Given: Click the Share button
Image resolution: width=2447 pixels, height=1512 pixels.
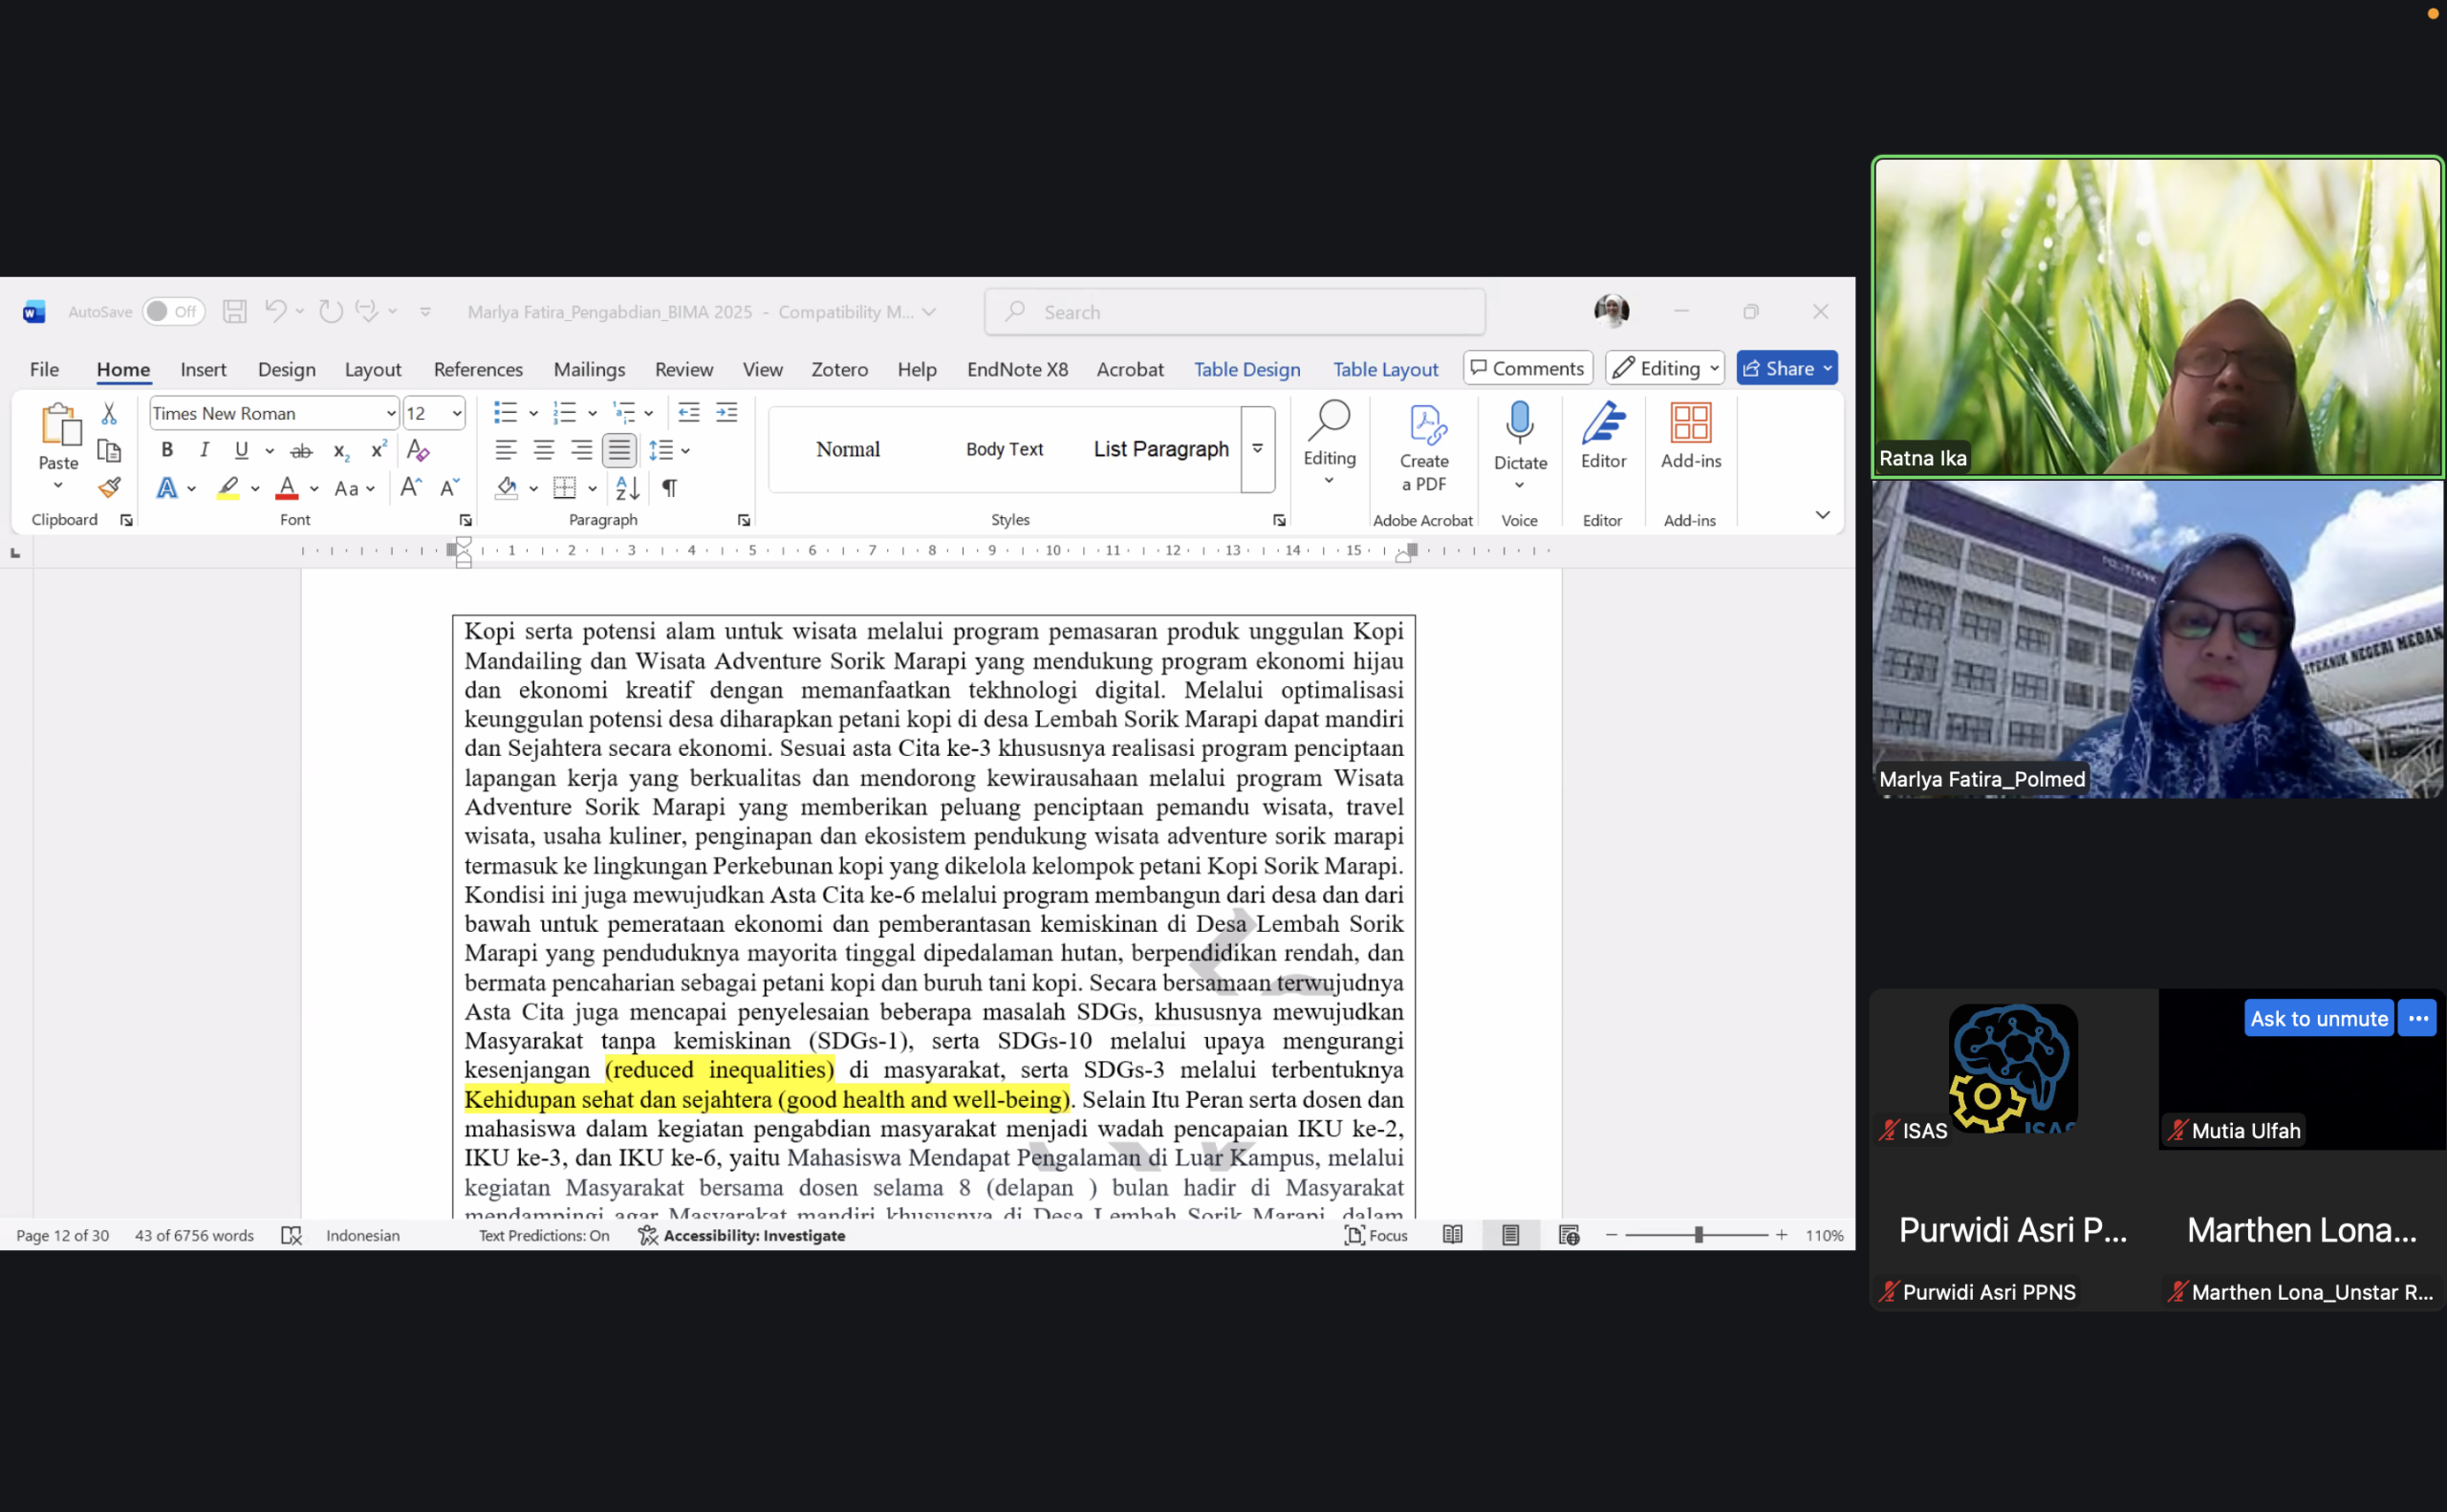Looking at the screenshot, I should click(1778, 368).
